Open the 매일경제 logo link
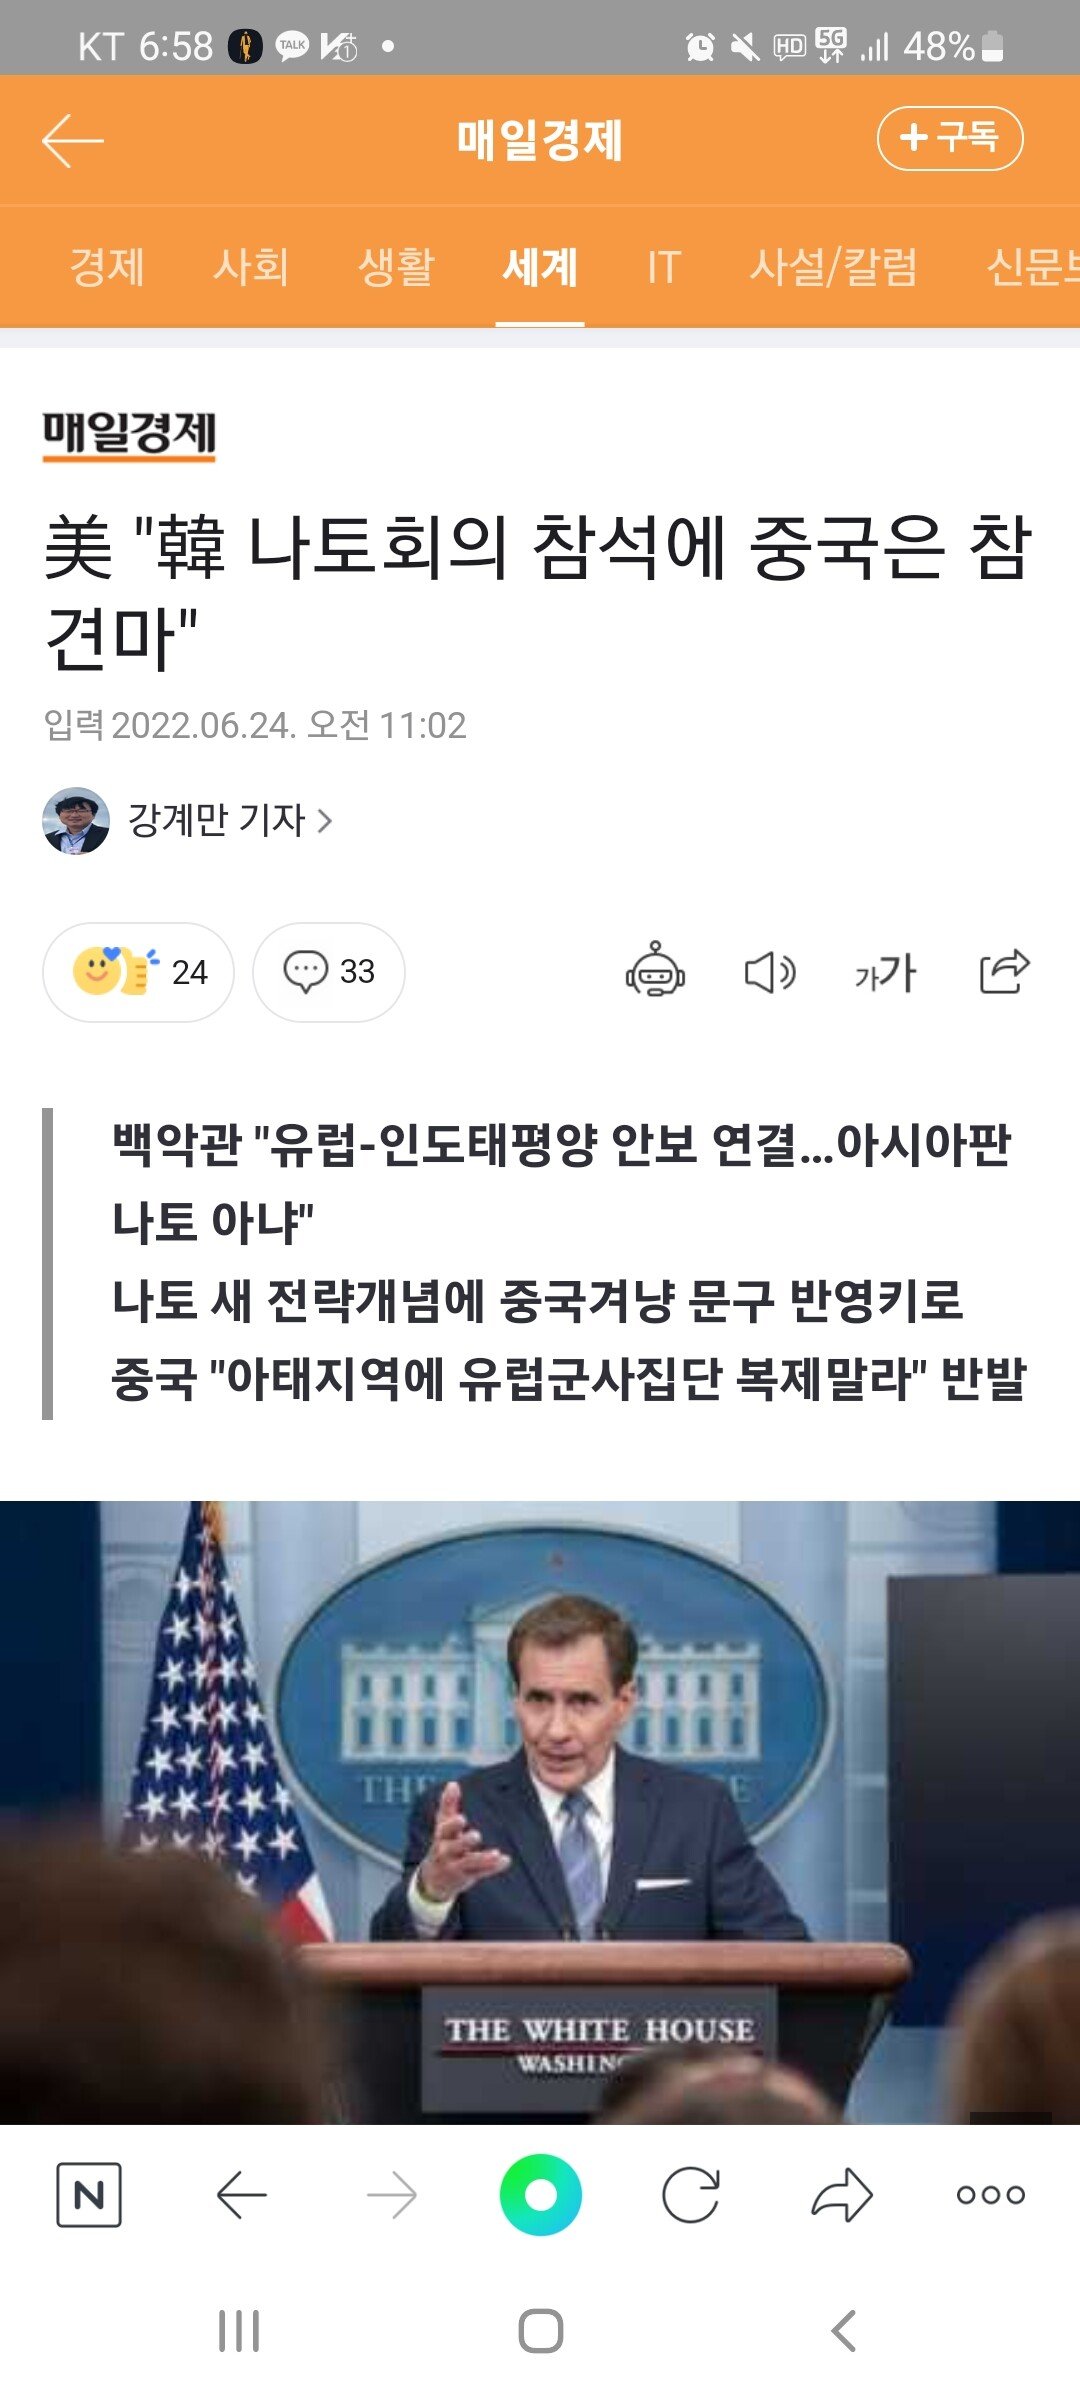Screen dimensions: 1080x2400 (x=129, y=435)
